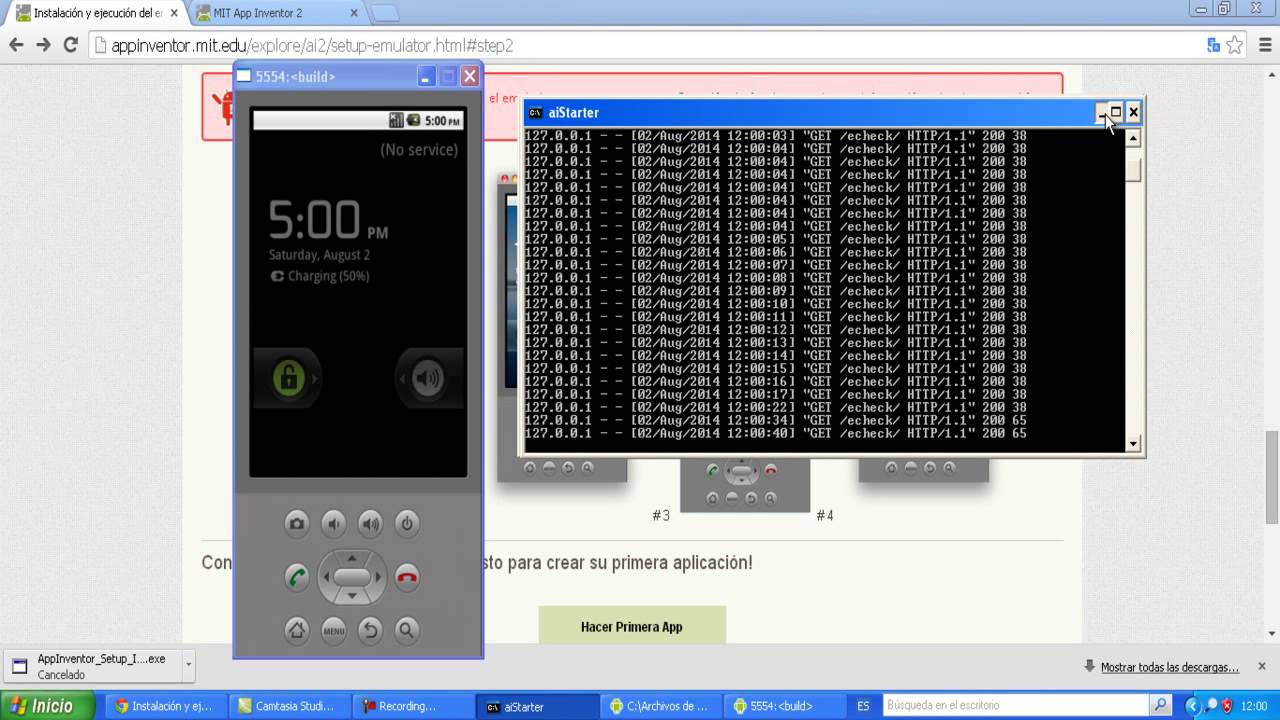Click Chrome forward arrow
Viewport: 1280px width, 720px height.
point(43,45)
